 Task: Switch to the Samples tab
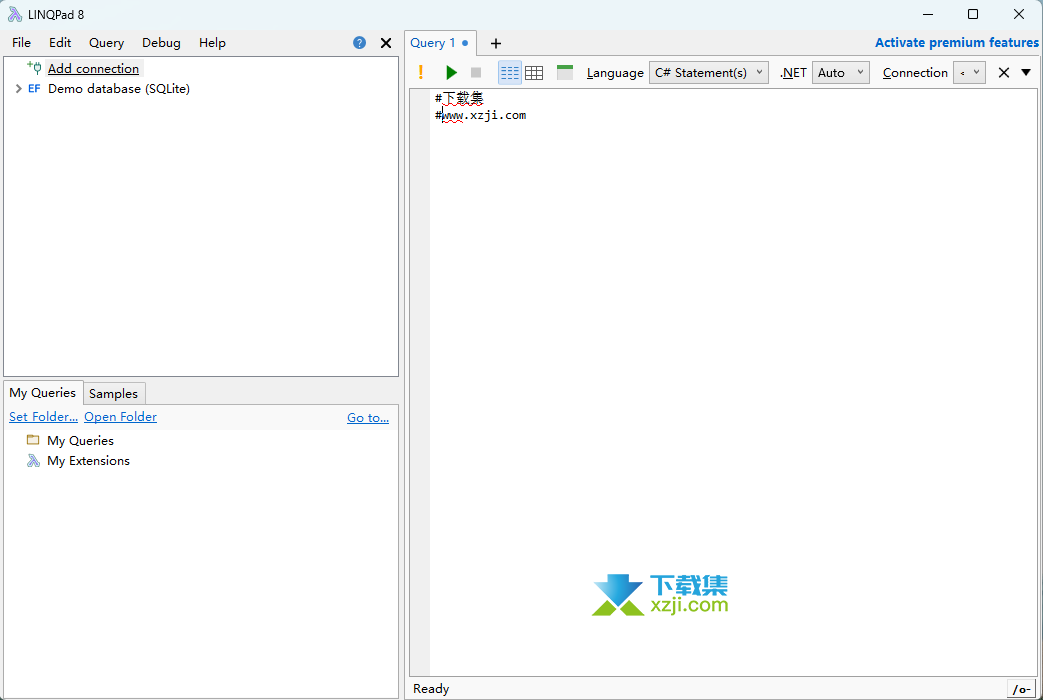pos(114,393)
